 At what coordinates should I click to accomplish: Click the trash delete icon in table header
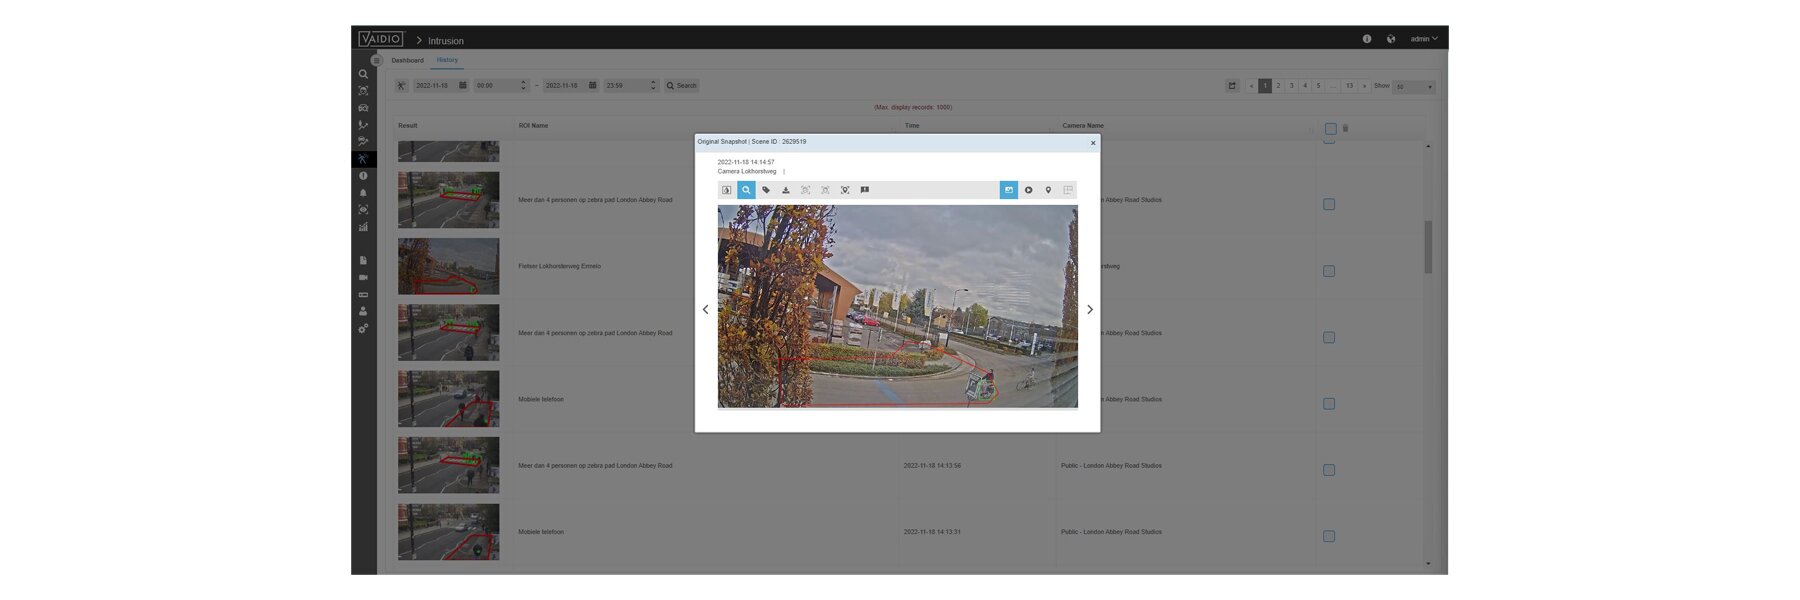tap(1345, 128)
